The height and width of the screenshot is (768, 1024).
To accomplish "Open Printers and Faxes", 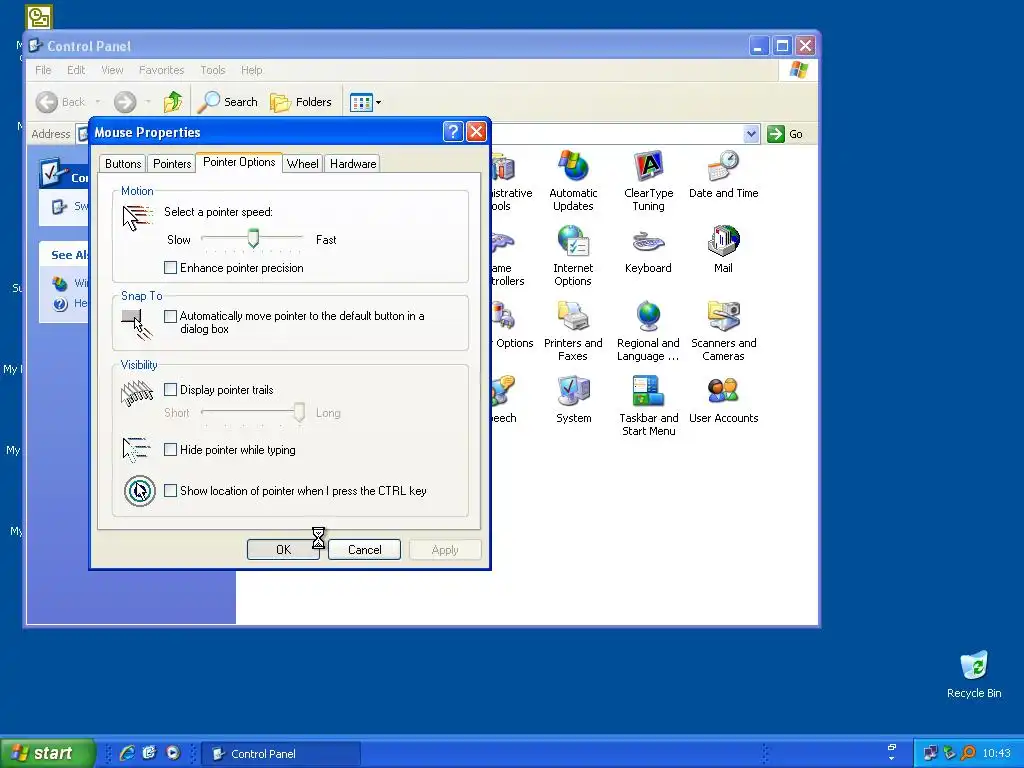I will (x=573, y=331).
